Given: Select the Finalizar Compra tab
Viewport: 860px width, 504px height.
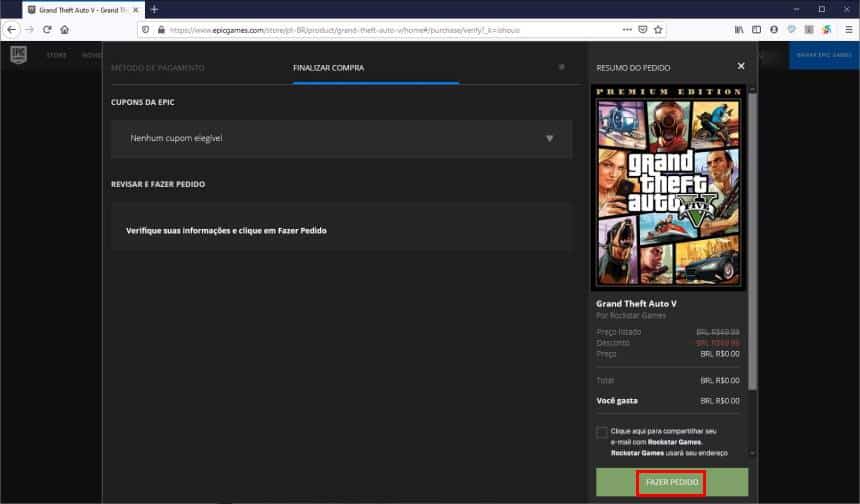Looking at the screenshot, I should click(x=328, y=68).
